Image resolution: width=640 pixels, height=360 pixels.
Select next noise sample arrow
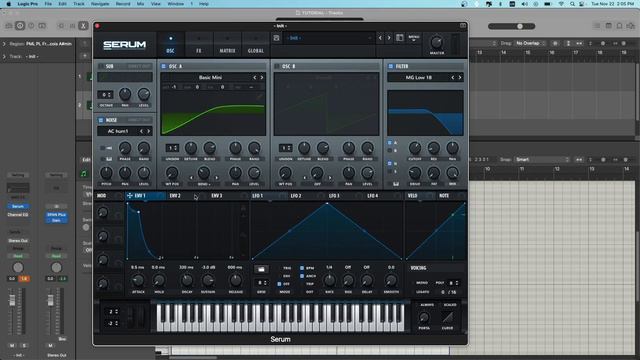149,131
